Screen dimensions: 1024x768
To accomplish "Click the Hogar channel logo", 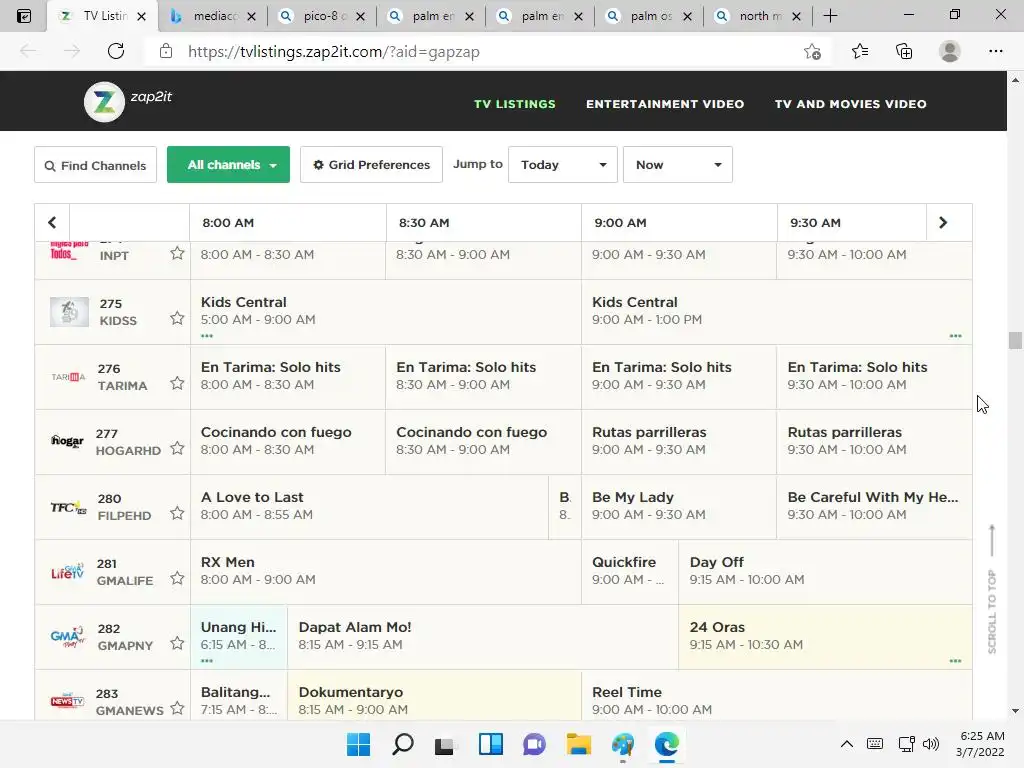I will [67, 441].
